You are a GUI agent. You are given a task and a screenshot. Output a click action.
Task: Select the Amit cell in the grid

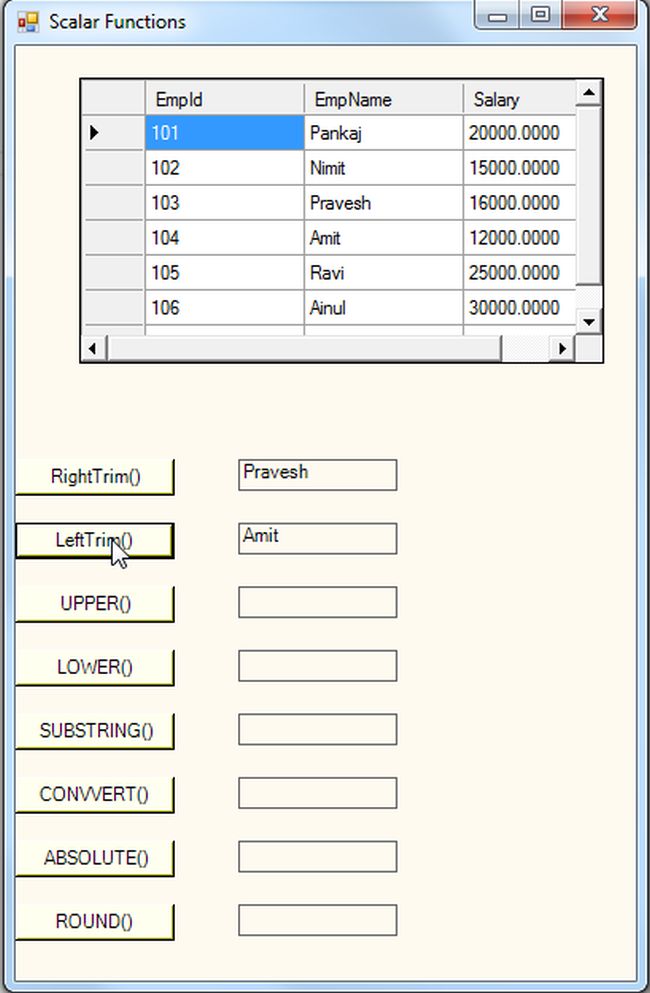pos(384,237)
